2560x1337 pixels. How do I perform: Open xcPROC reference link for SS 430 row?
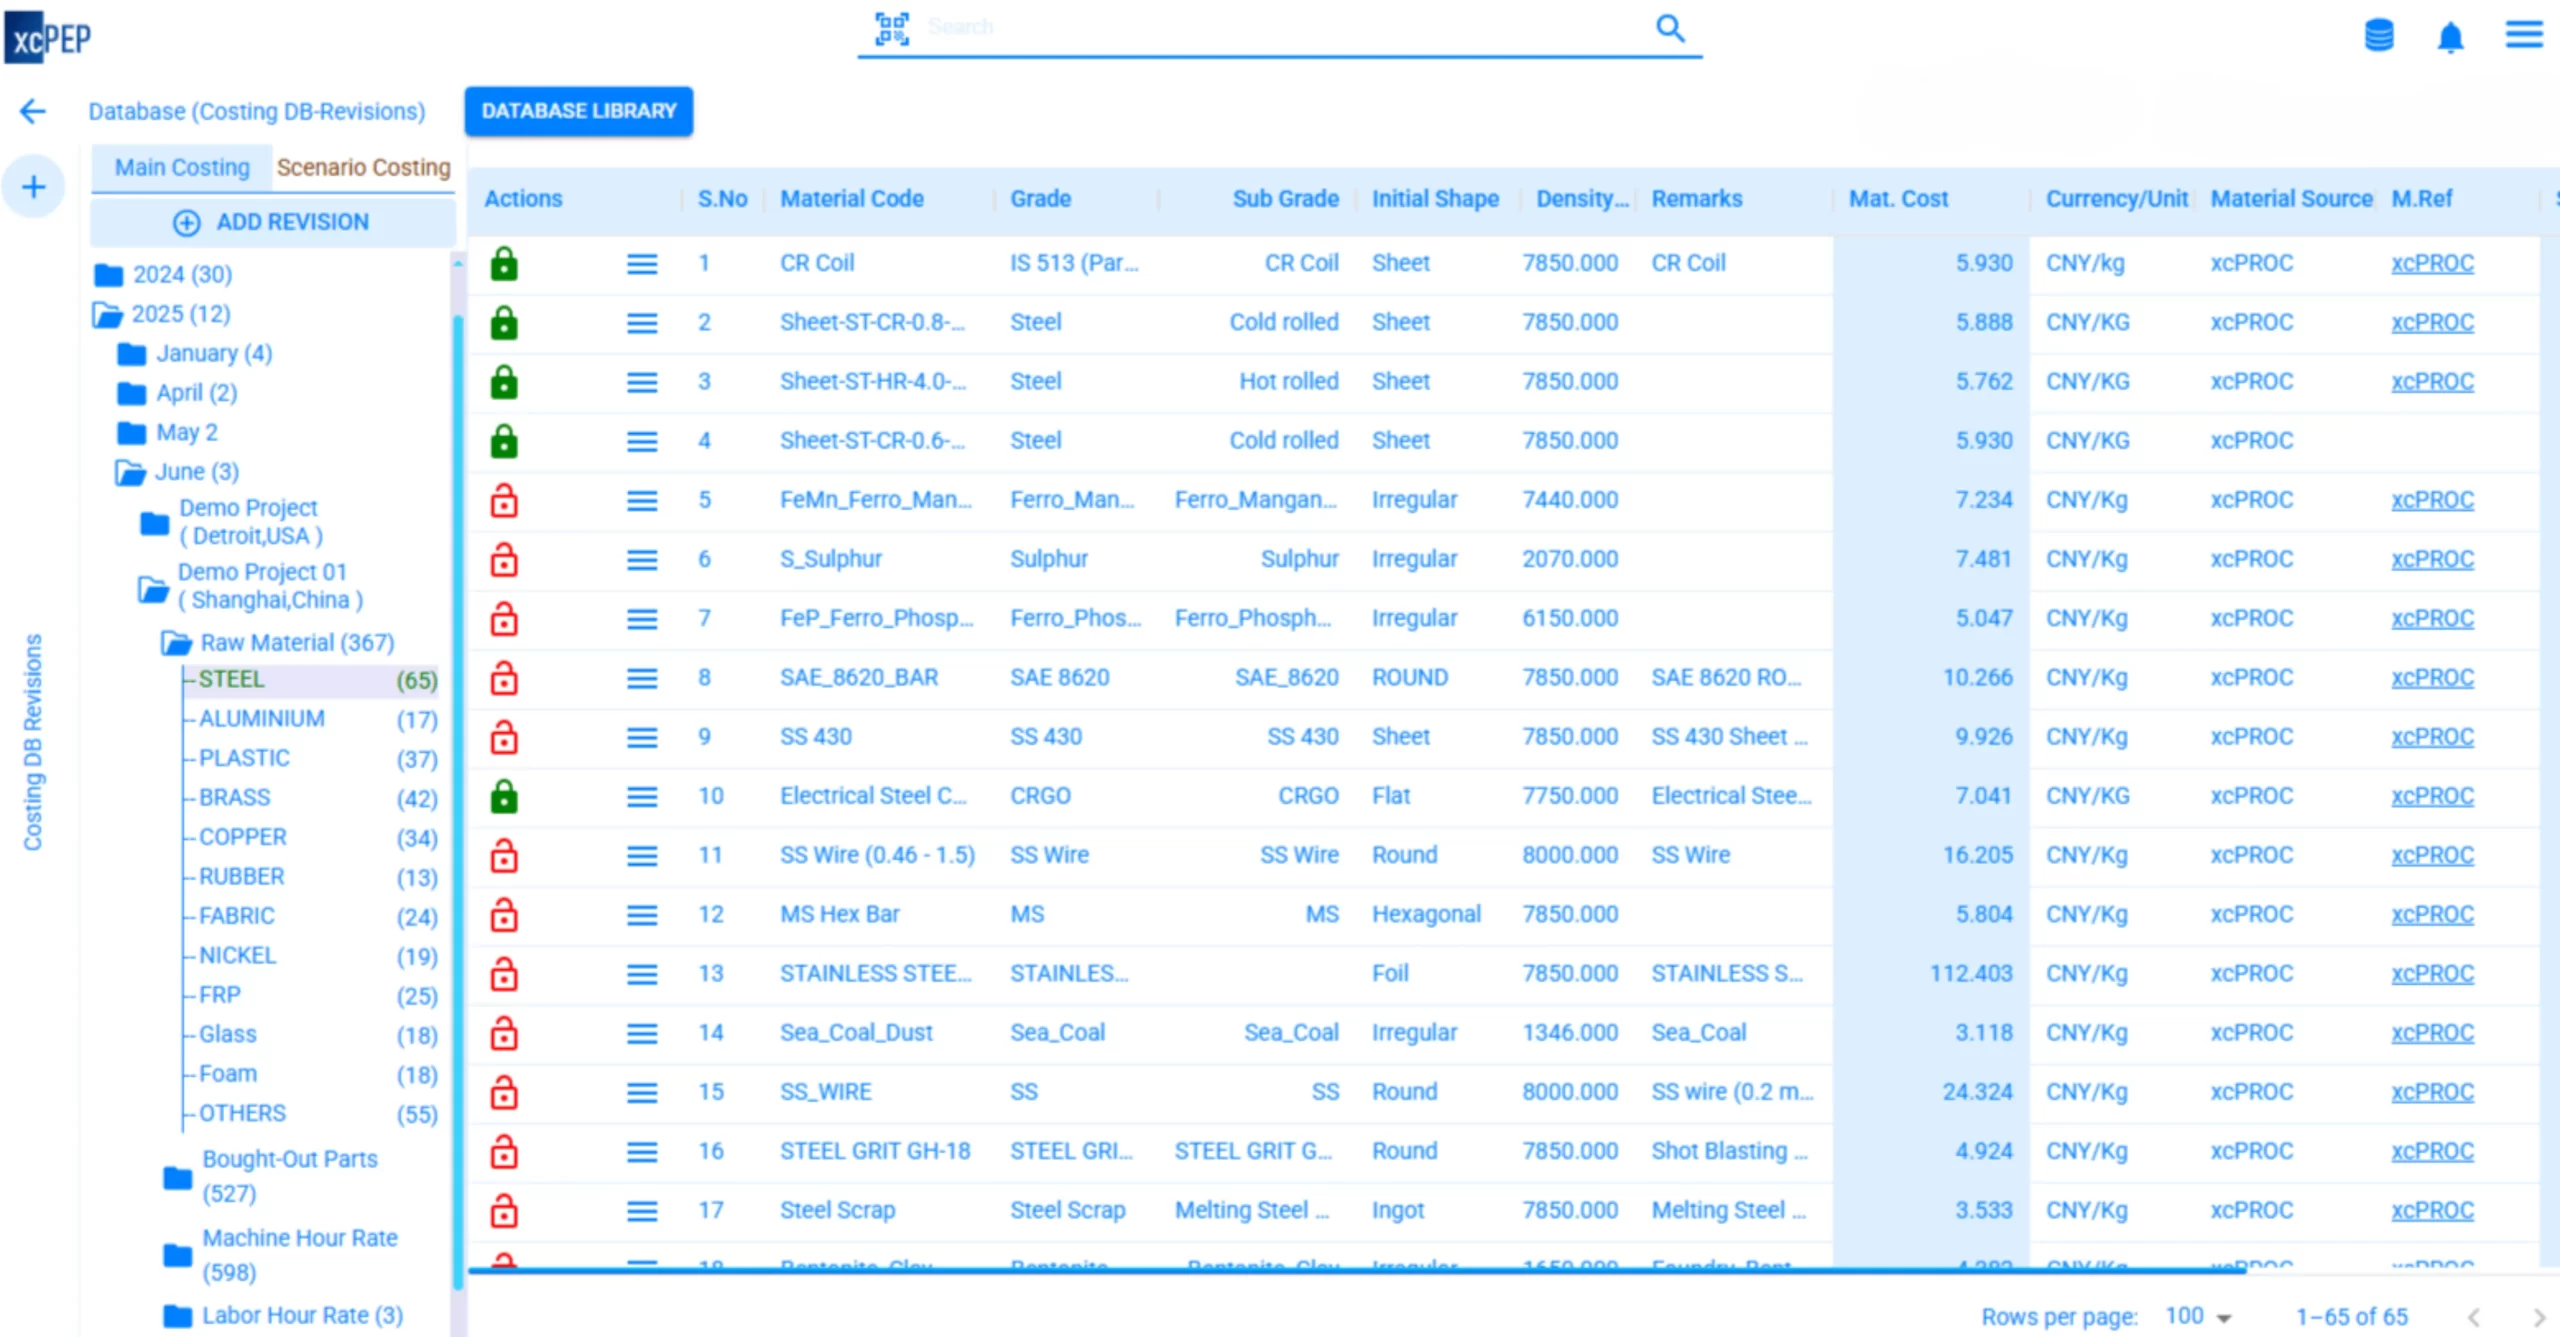click(2432, 737)
